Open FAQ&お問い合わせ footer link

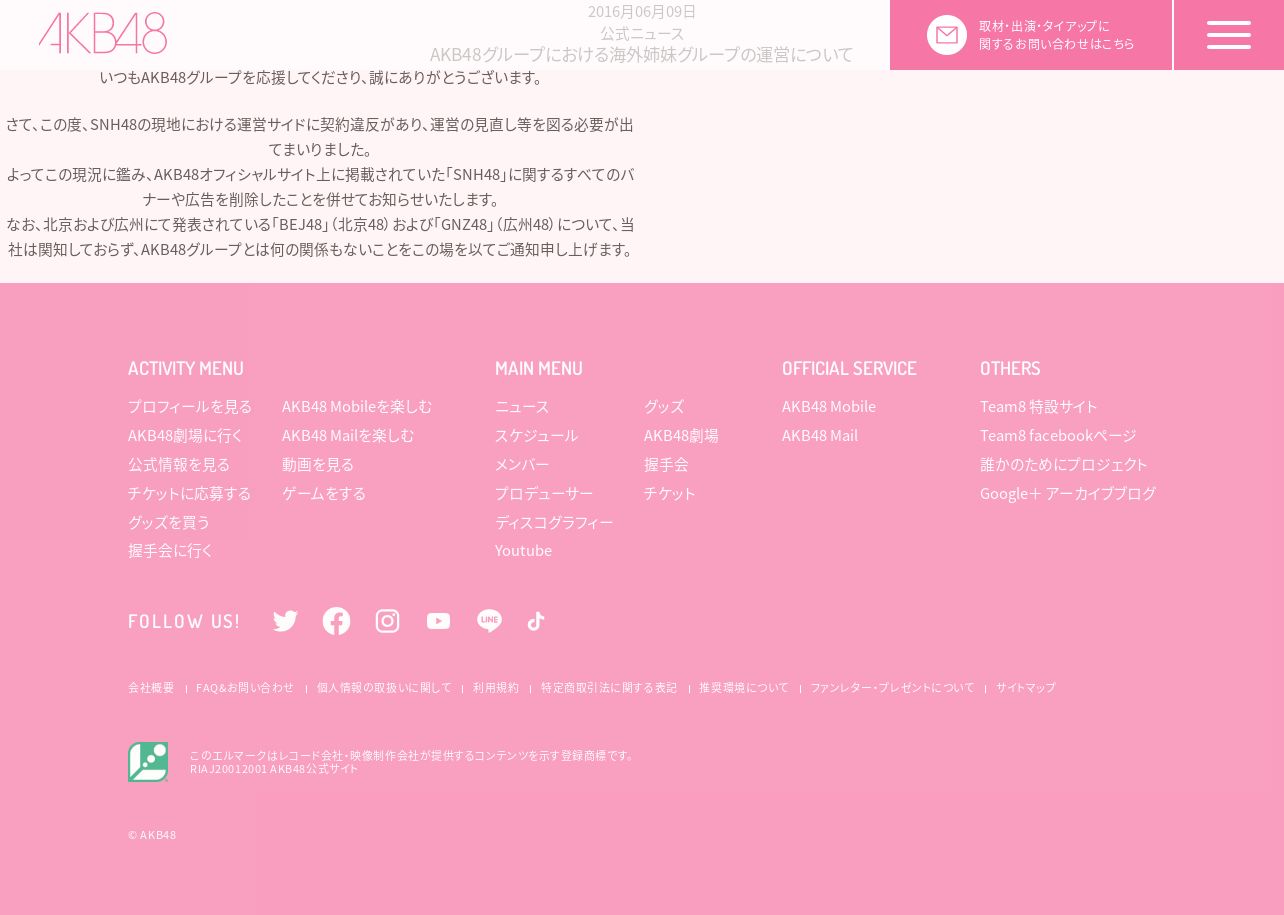(245, 687)
